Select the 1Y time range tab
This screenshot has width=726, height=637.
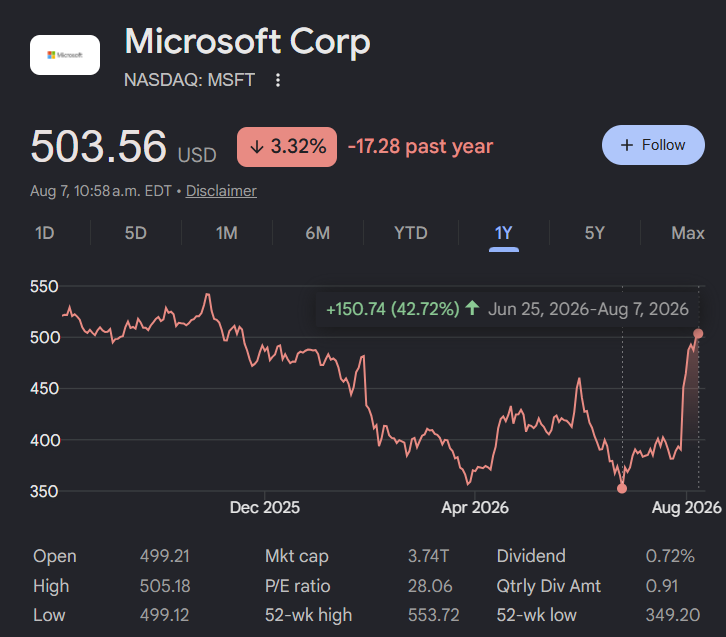click(x=504, y=233)
